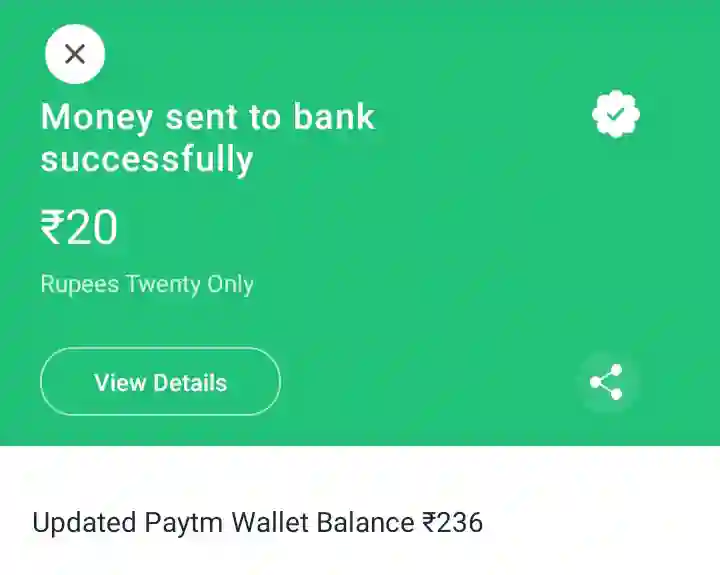Select the 'Money sent to bank successfully' heading
The height and width of the screenshot is (575, 720).
click(208, 138)
